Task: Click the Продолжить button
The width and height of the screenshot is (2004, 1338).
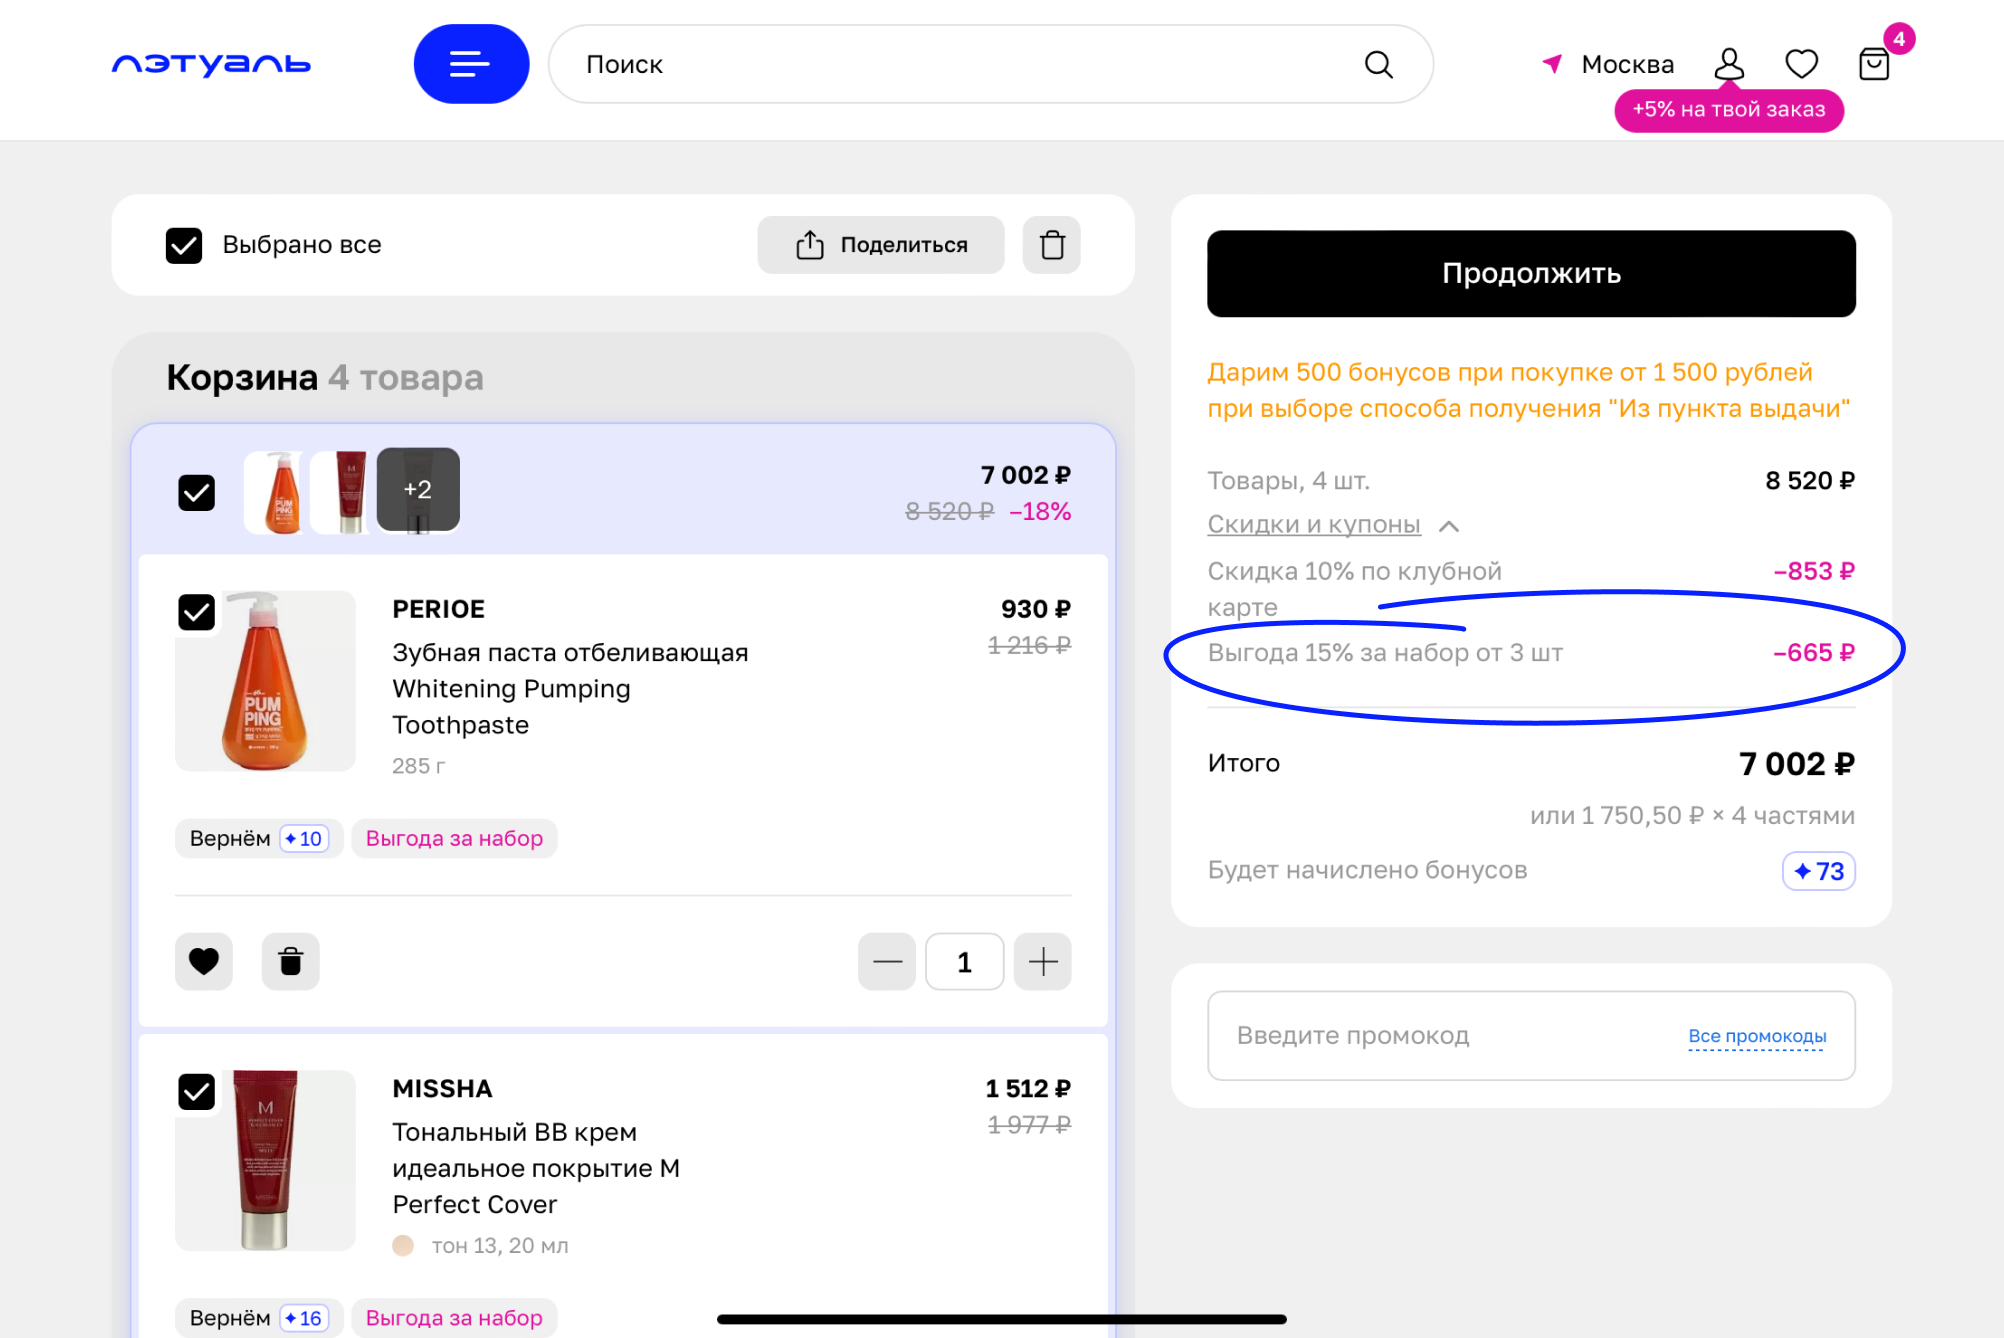Action: pos(1530,274)
